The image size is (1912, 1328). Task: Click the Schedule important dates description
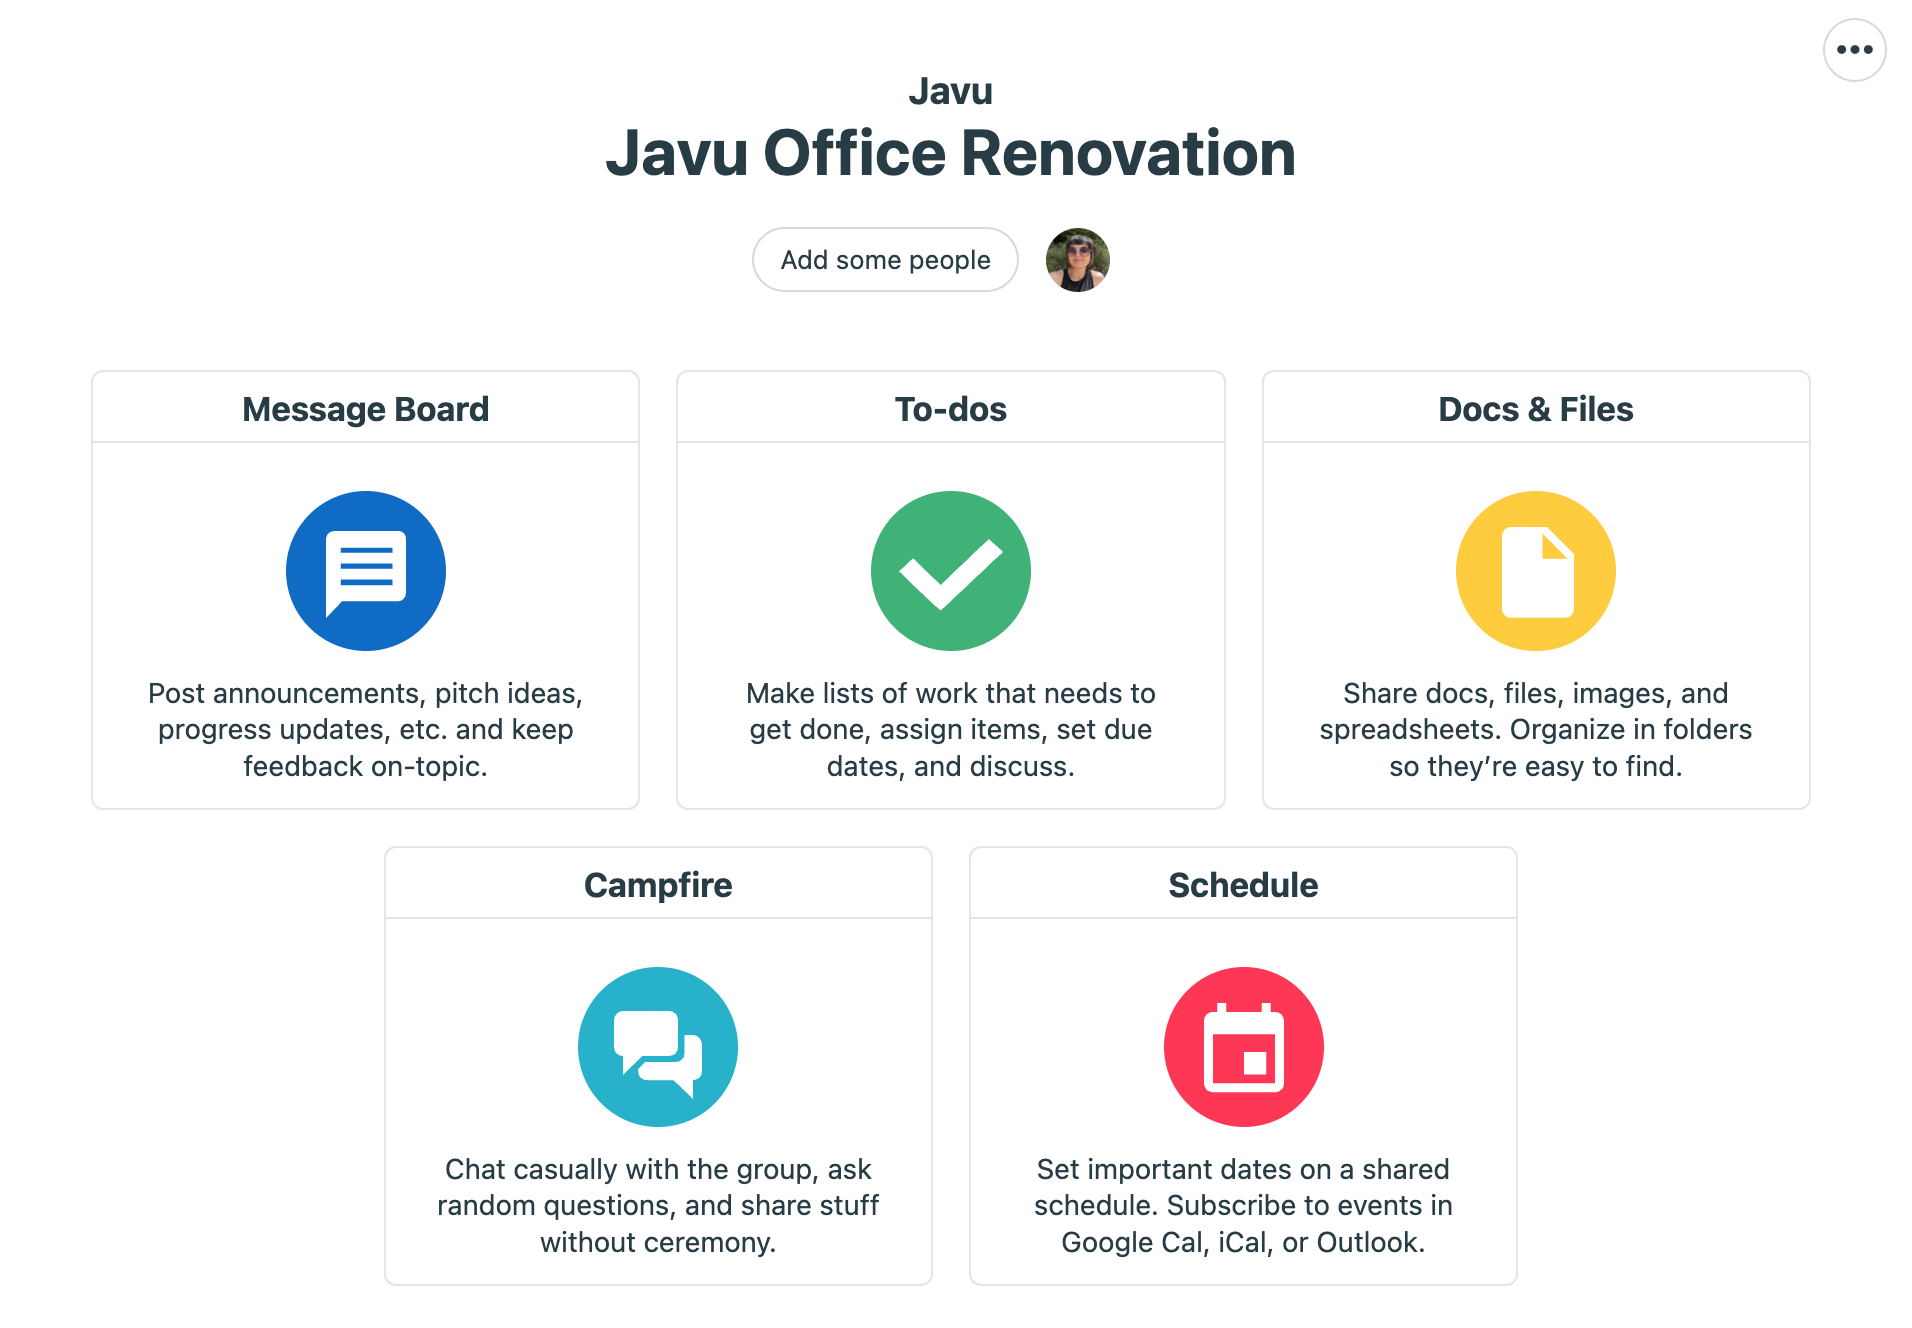(x=1243, y=1205)
